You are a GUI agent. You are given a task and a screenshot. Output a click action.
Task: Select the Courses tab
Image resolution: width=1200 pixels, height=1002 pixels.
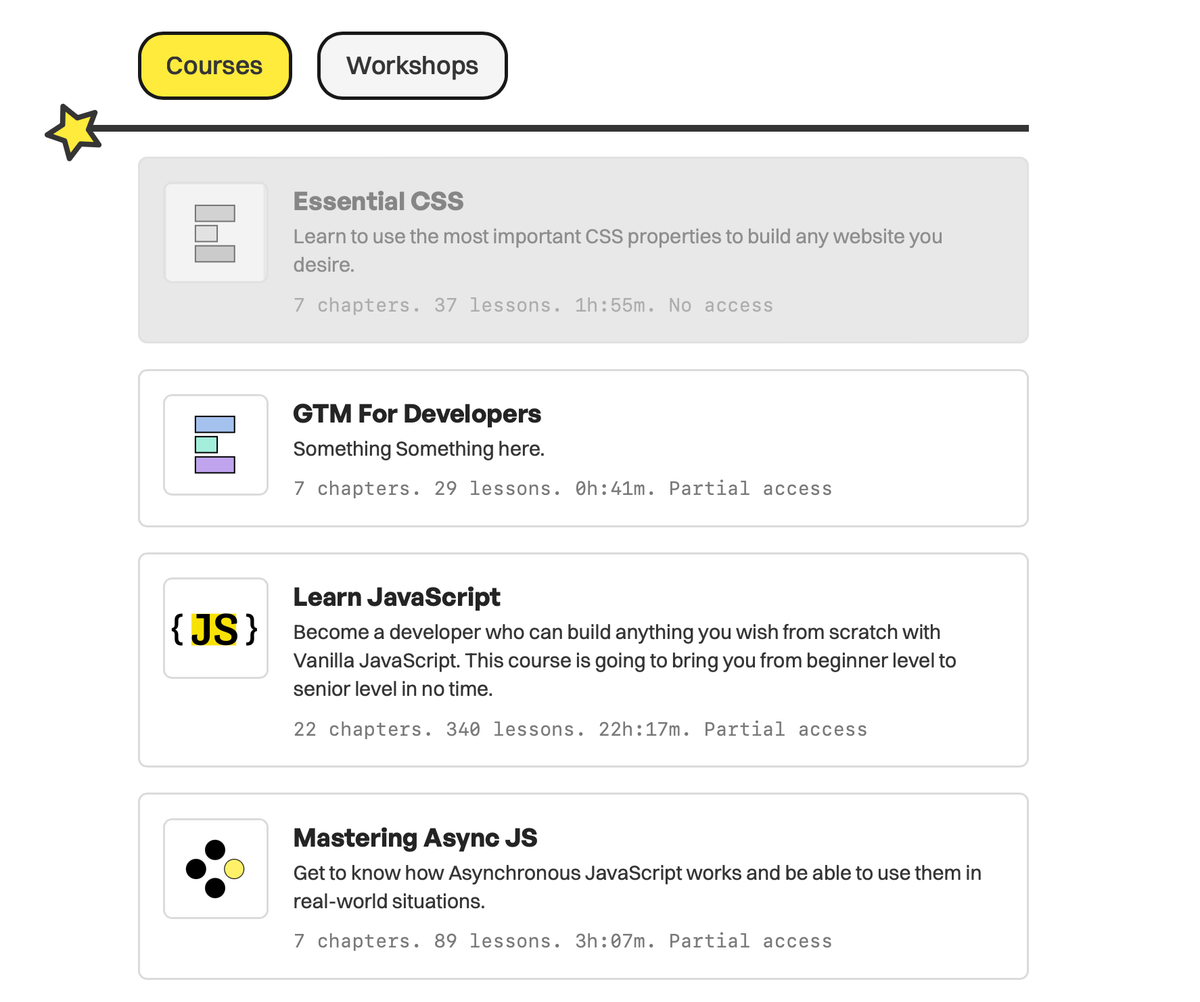click(214, 65)
